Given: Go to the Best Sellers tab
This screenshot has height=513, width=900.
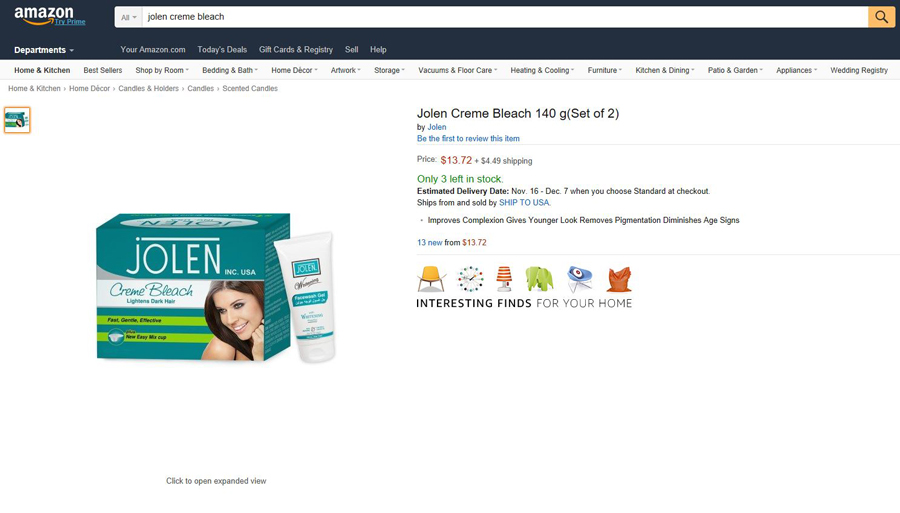Looking at the screenshot, I should 103,70.
